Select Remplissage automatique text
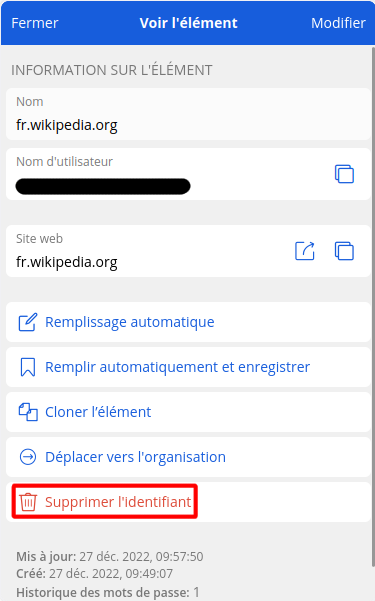This screenshot has height=601, width=375. click(x=130, y=322)
